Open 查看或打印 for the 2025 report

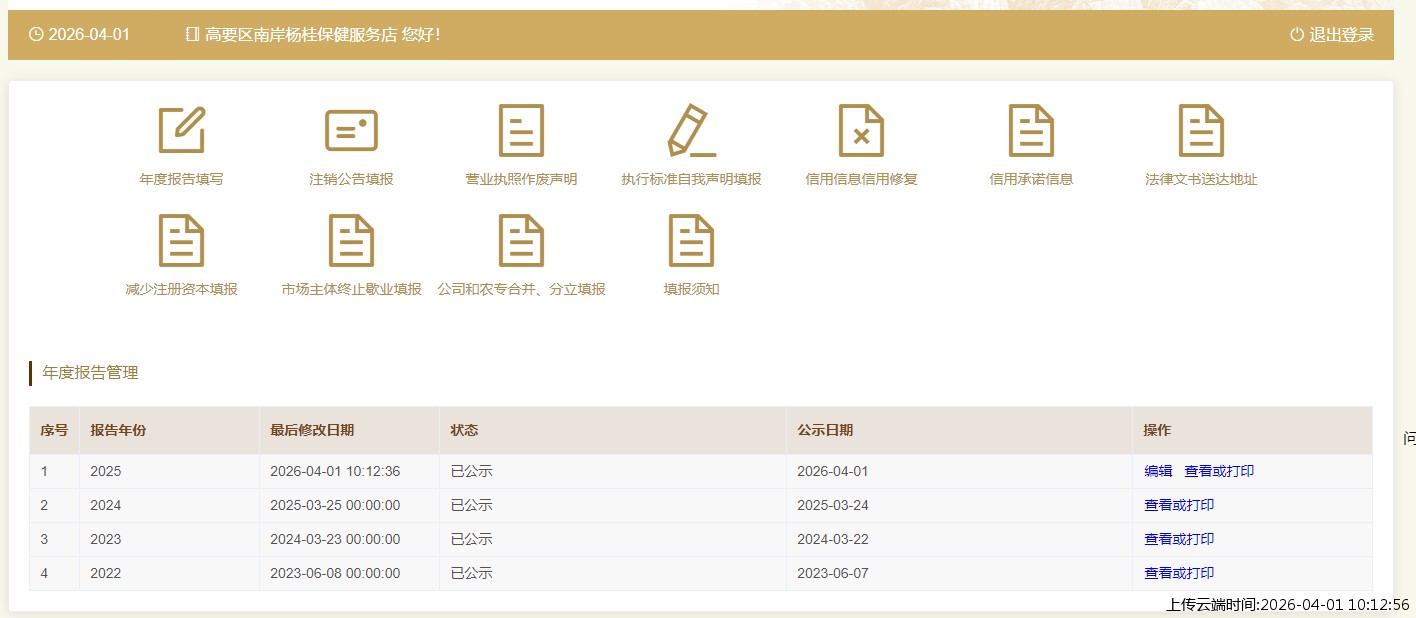[1219, 471]
